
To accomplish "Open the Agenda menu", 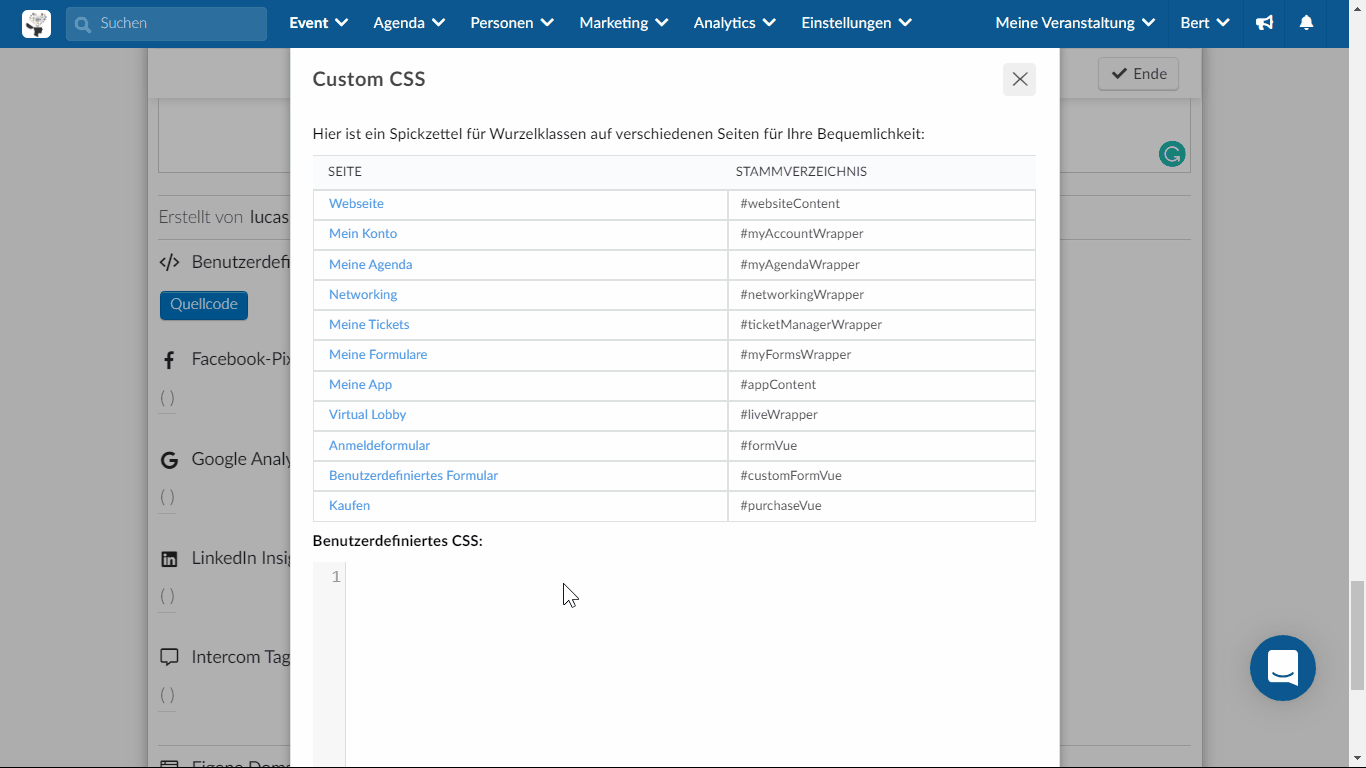I will pyautogui.click(x=409, y=23).
